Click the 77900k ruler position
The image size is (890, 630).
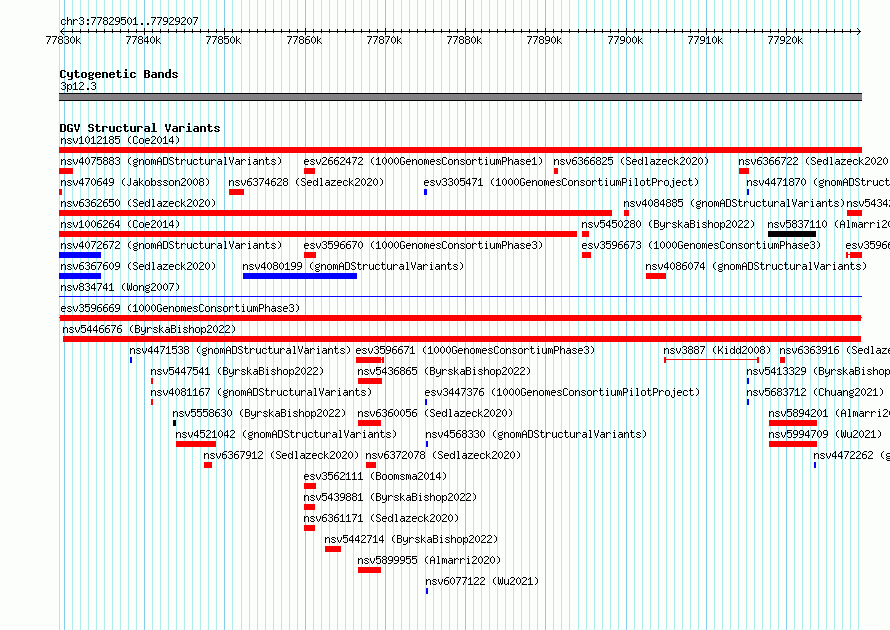click(625, 40)
